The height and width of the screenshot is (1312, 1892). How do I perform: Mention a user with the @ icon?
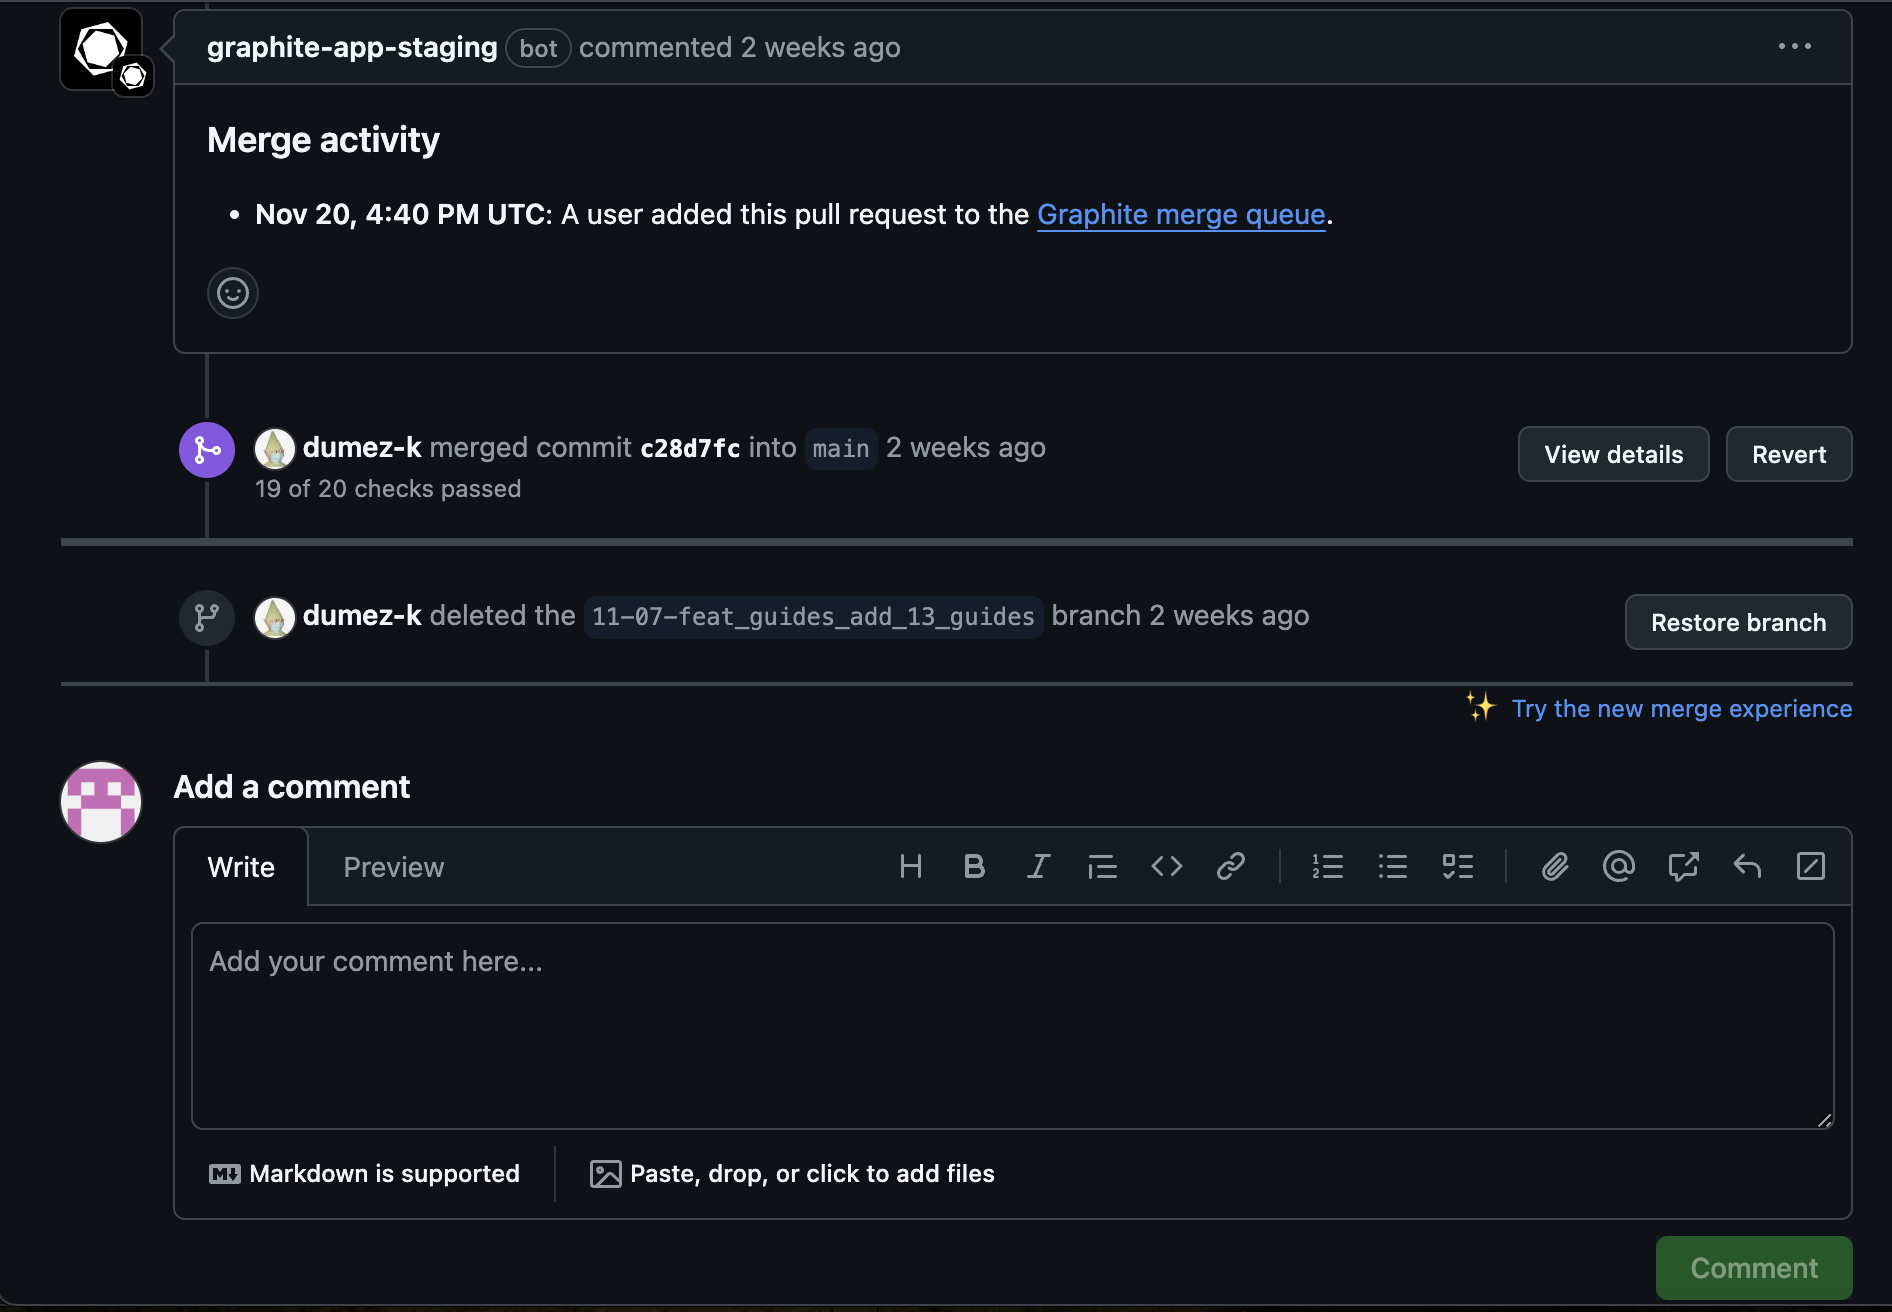(x=1619, y=866)
